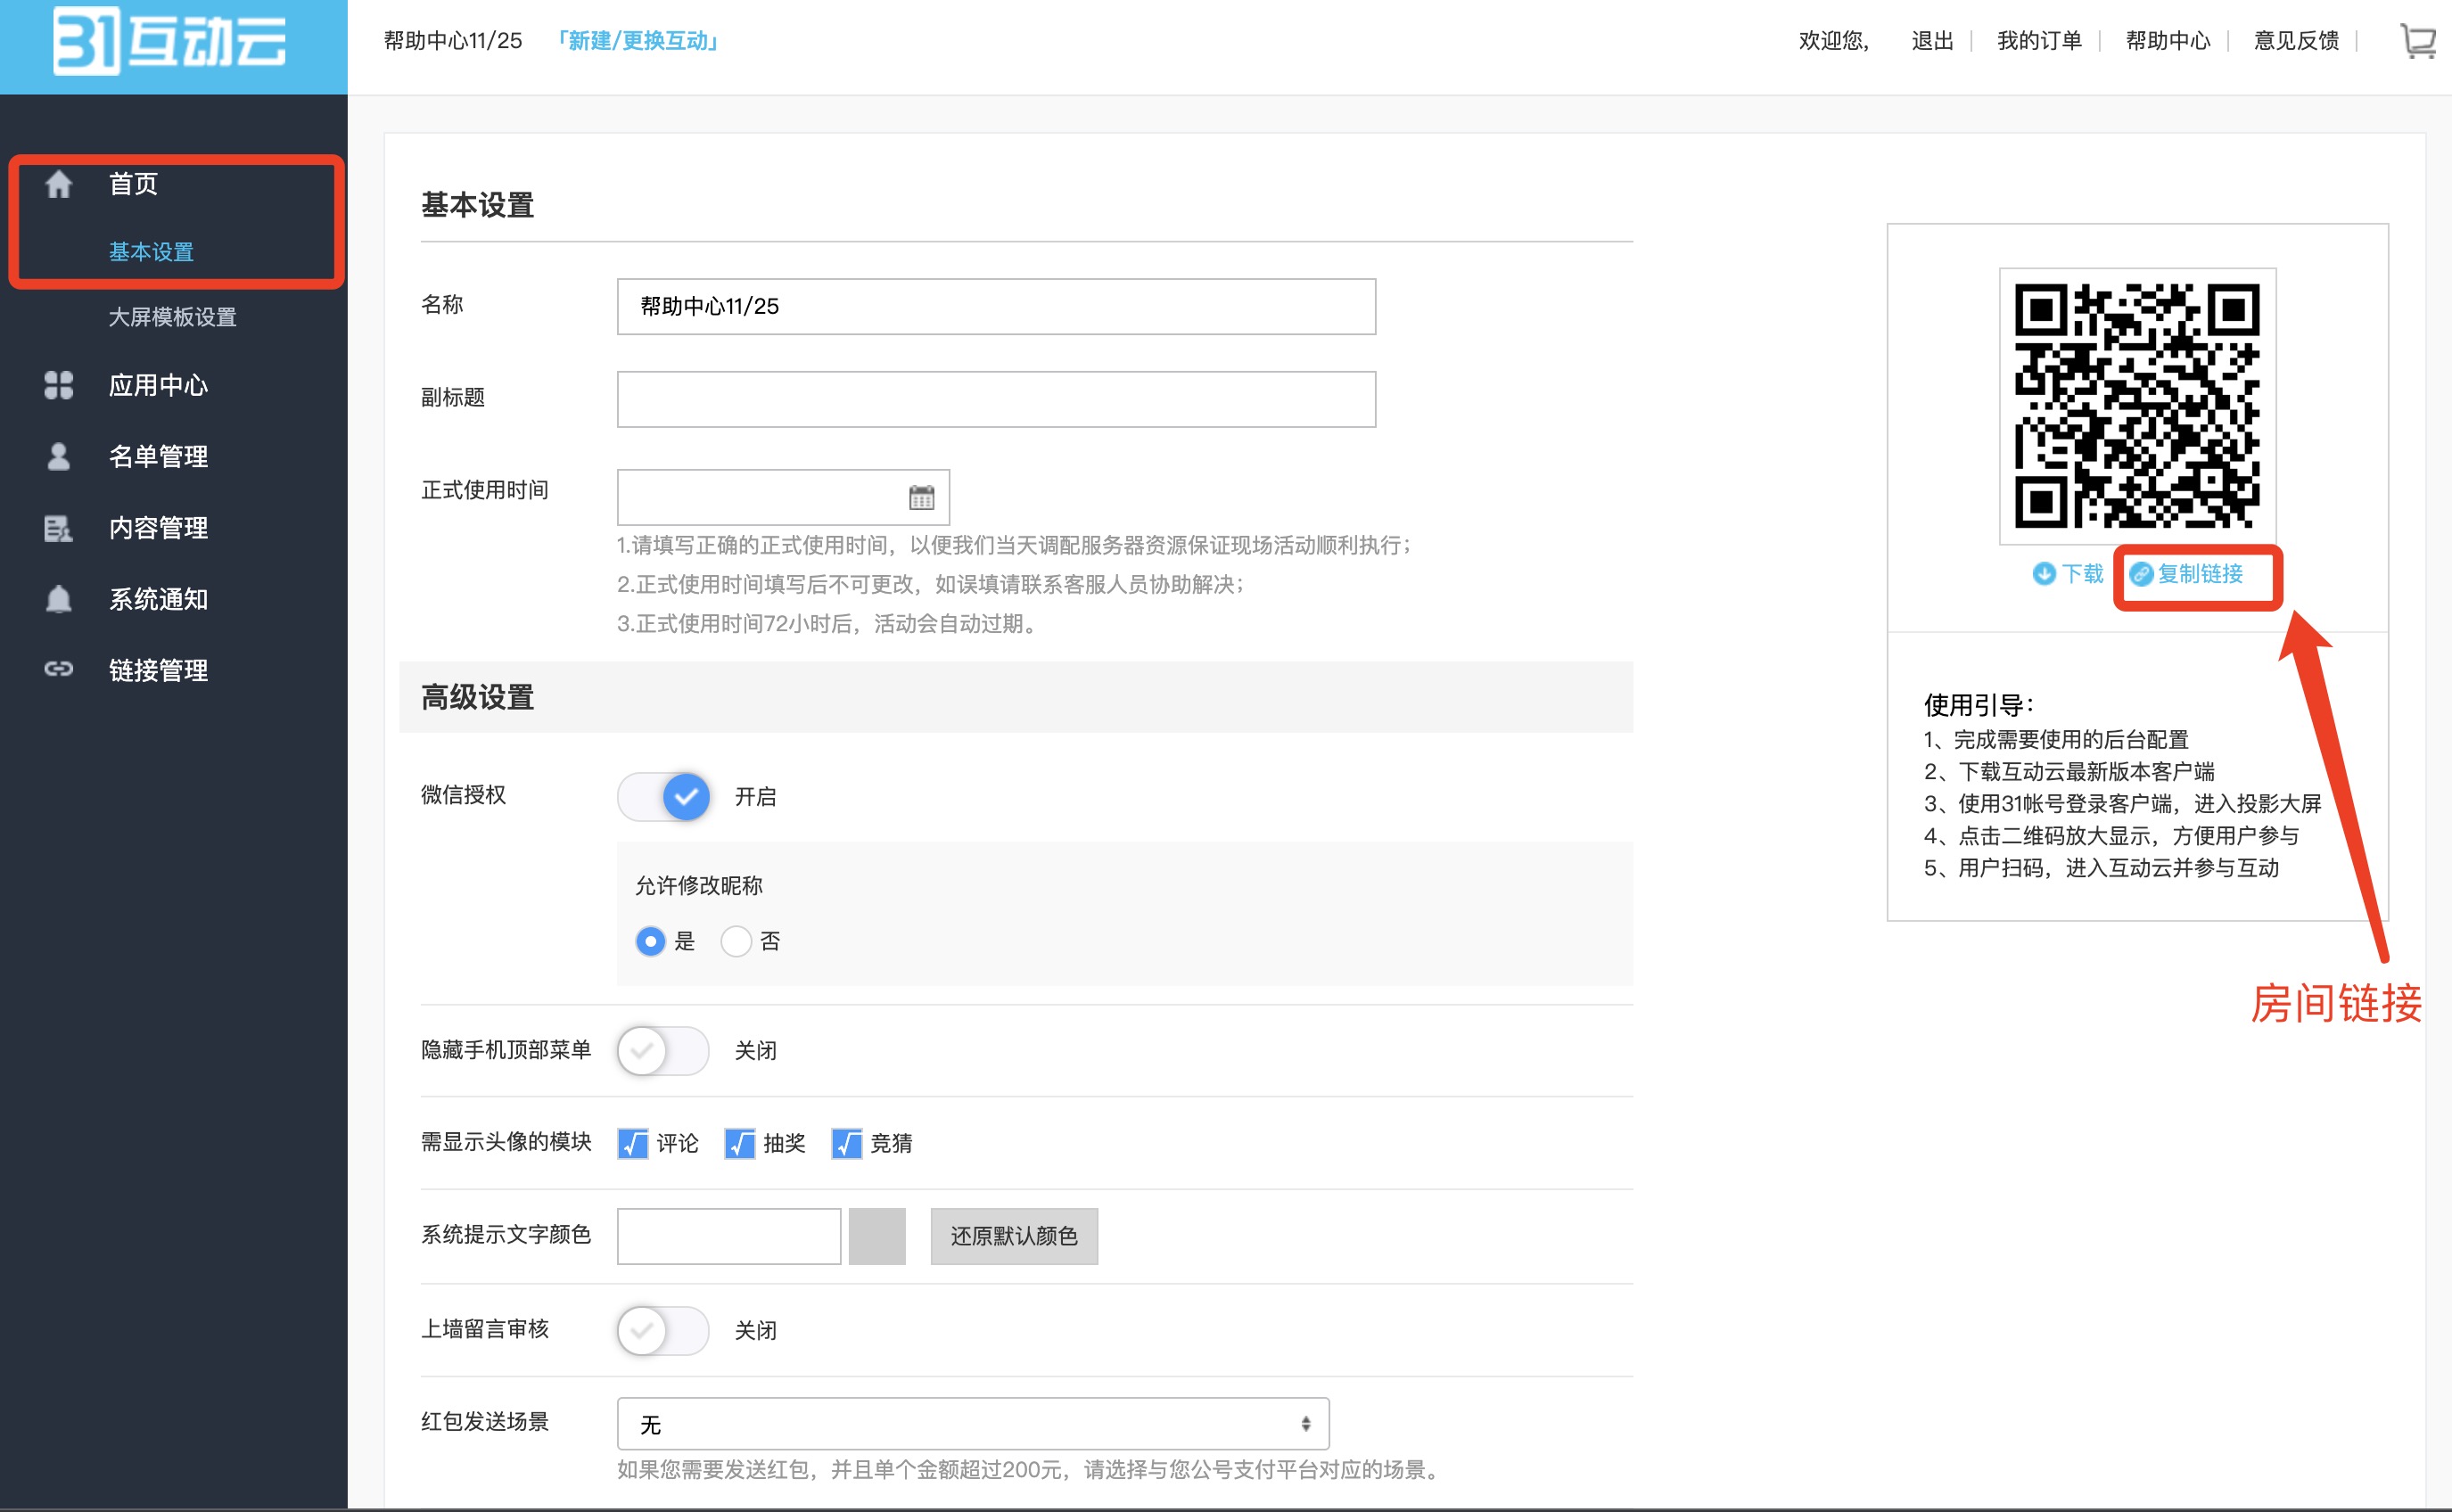Click the home icon beside 首页
Screen dimensions: 2452x1512
tap(59, 184)
